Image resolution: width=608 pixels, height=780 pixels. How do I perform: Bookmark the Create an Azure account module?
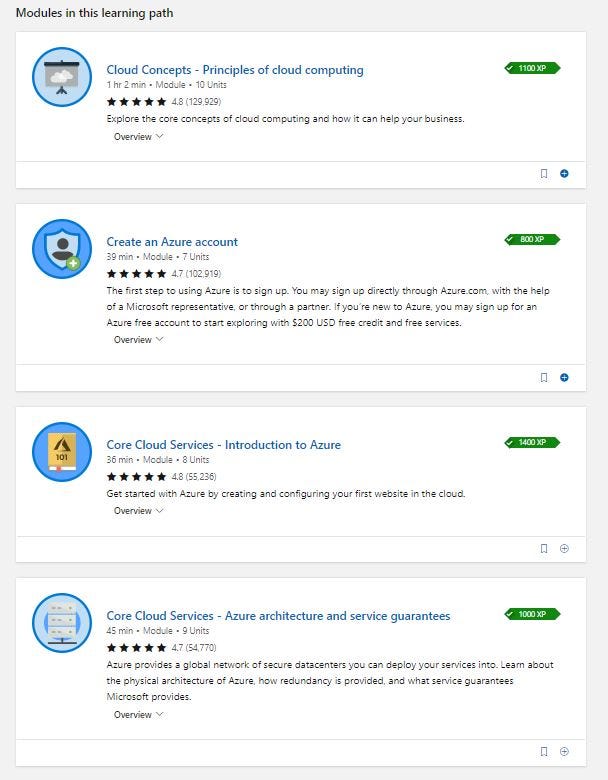tap(544, 378)
